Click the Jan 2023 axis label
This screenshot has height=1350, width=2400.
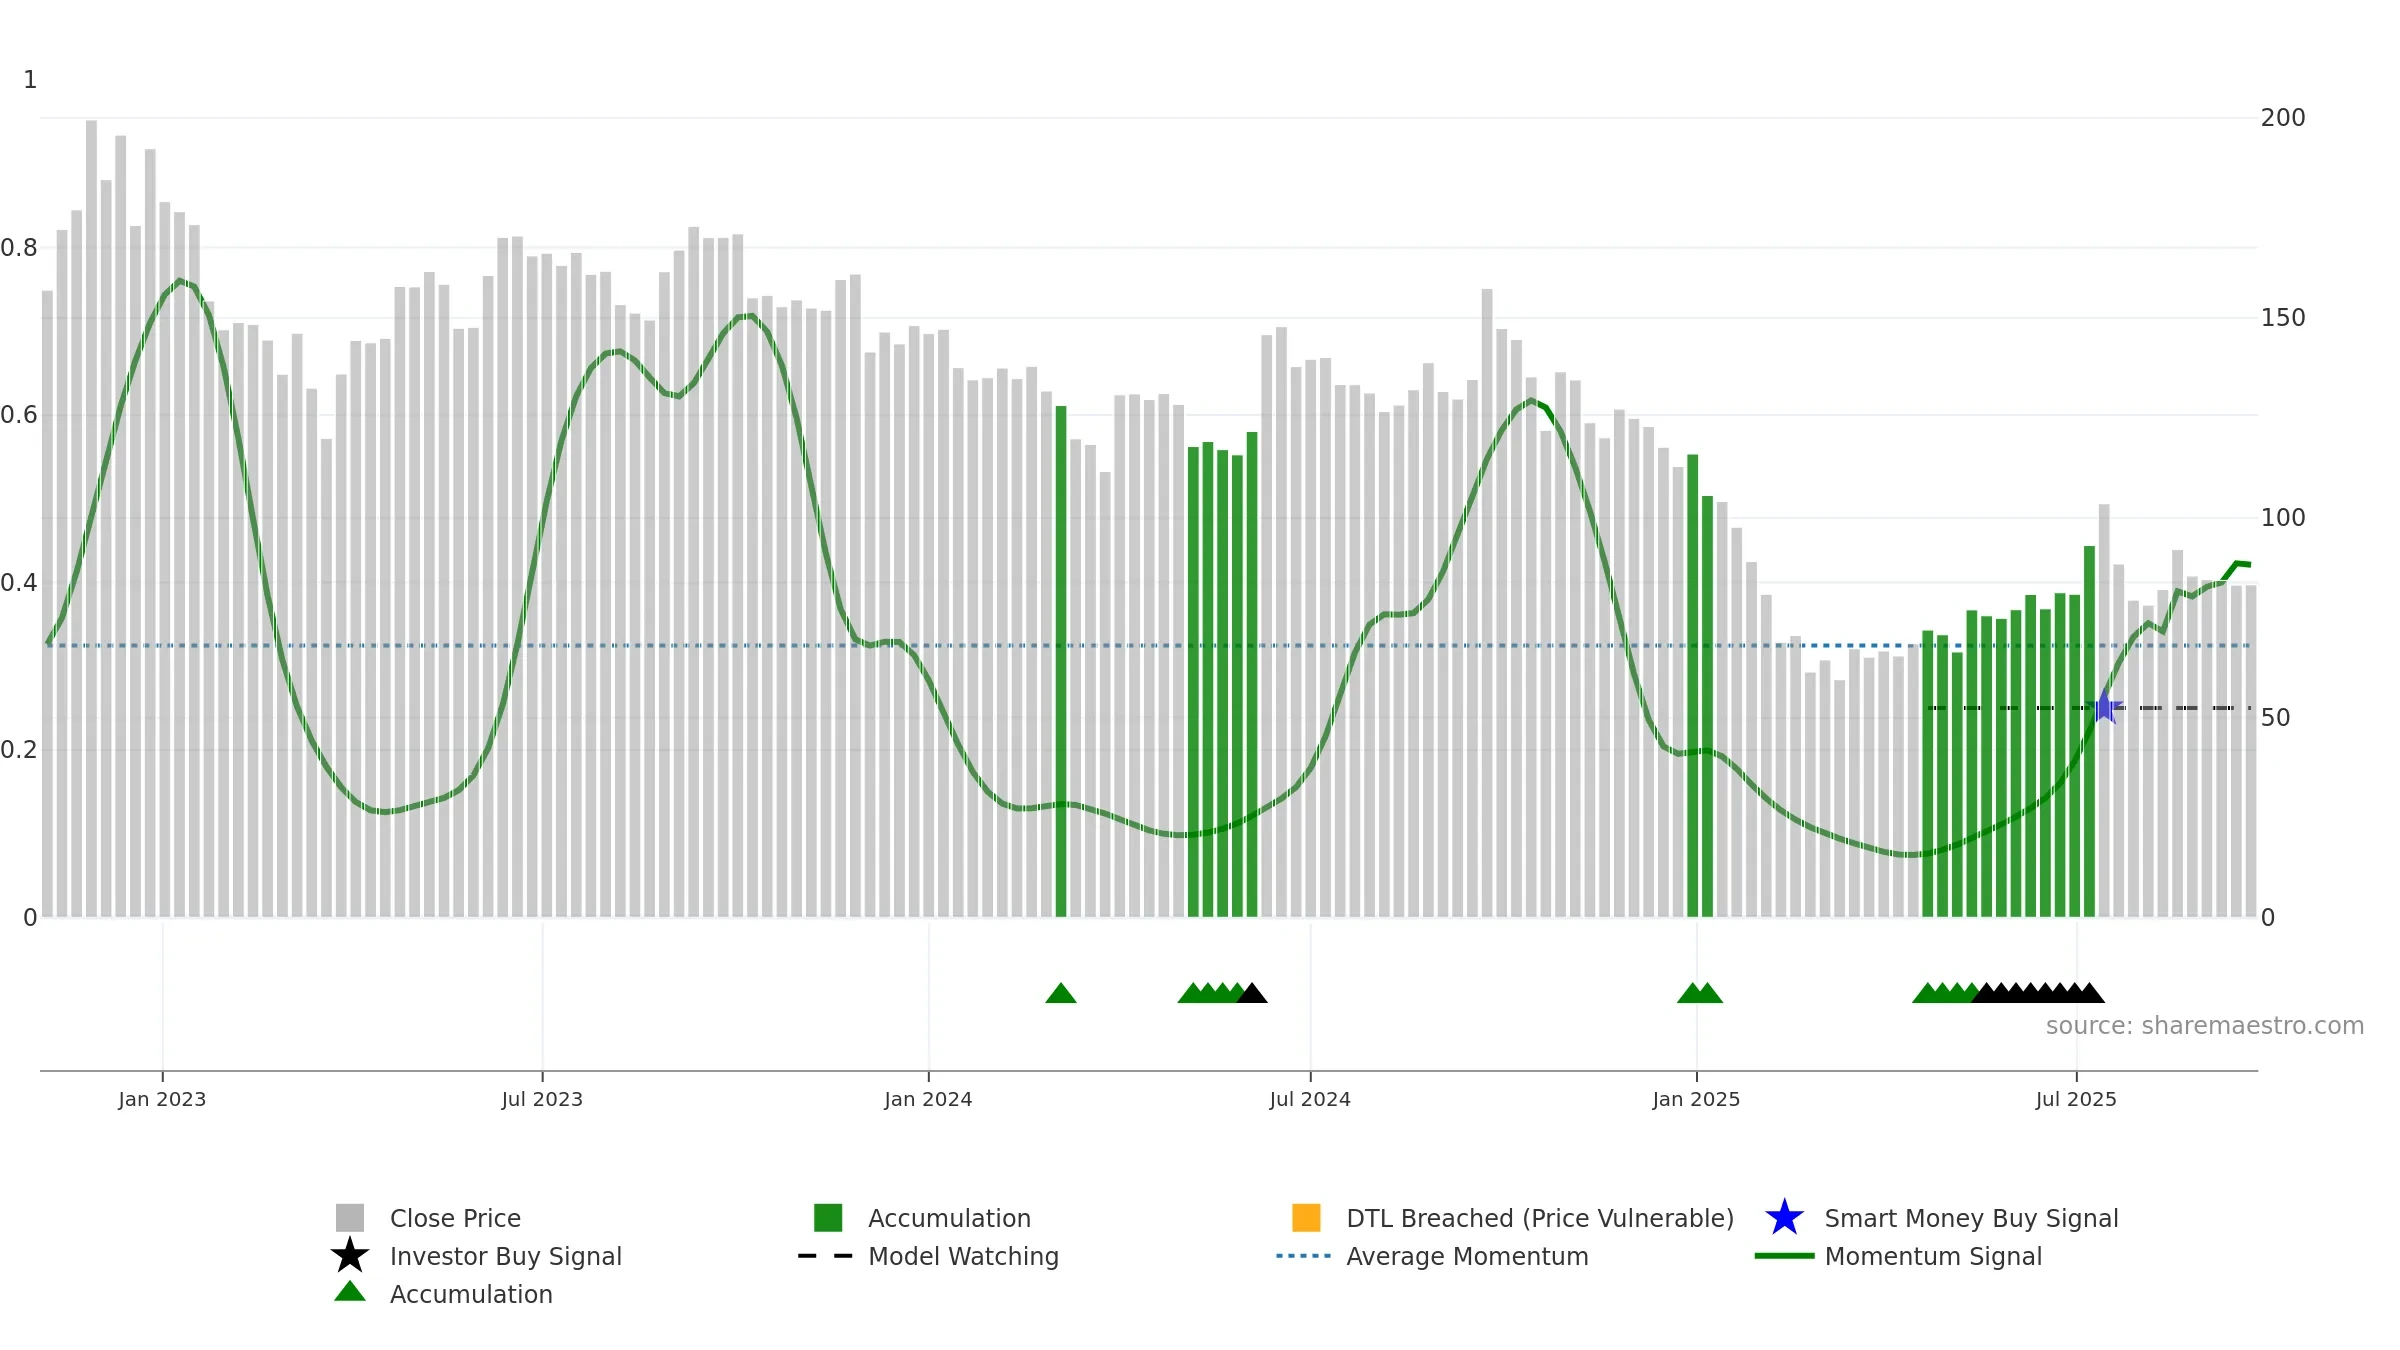pos(162,1099)
